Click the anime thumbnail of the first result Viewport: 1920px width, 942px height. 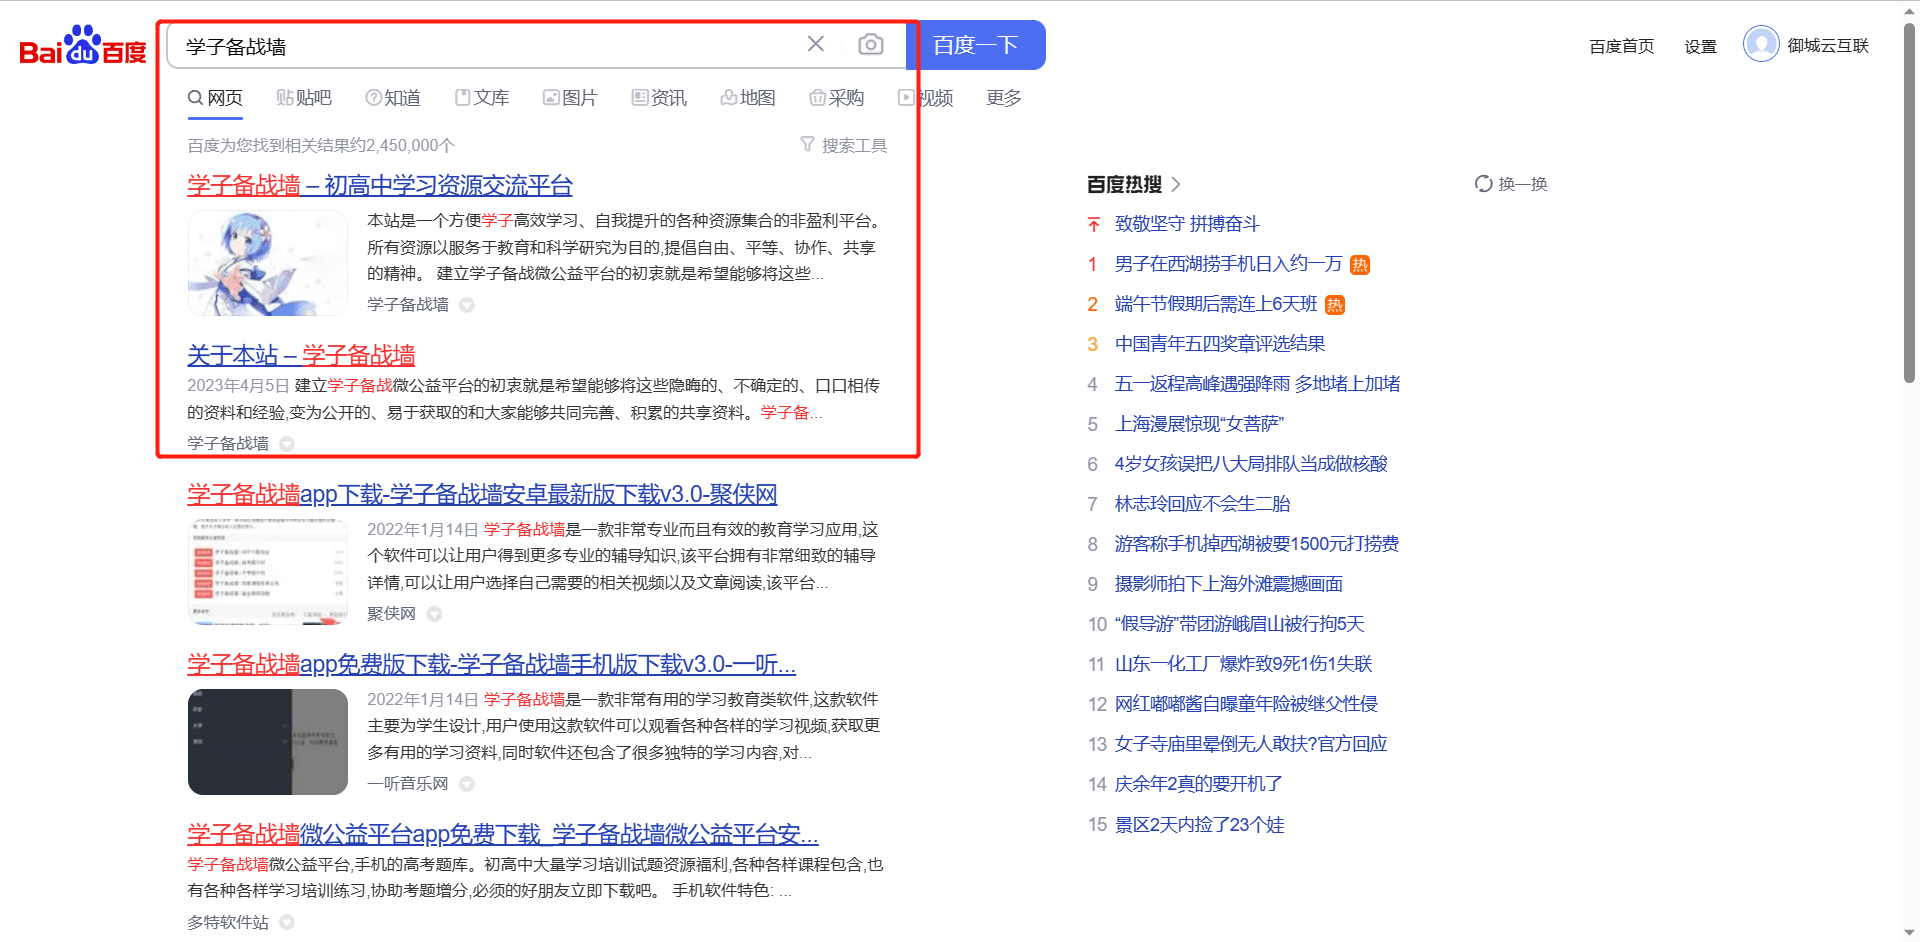click(x=267, y=263)
